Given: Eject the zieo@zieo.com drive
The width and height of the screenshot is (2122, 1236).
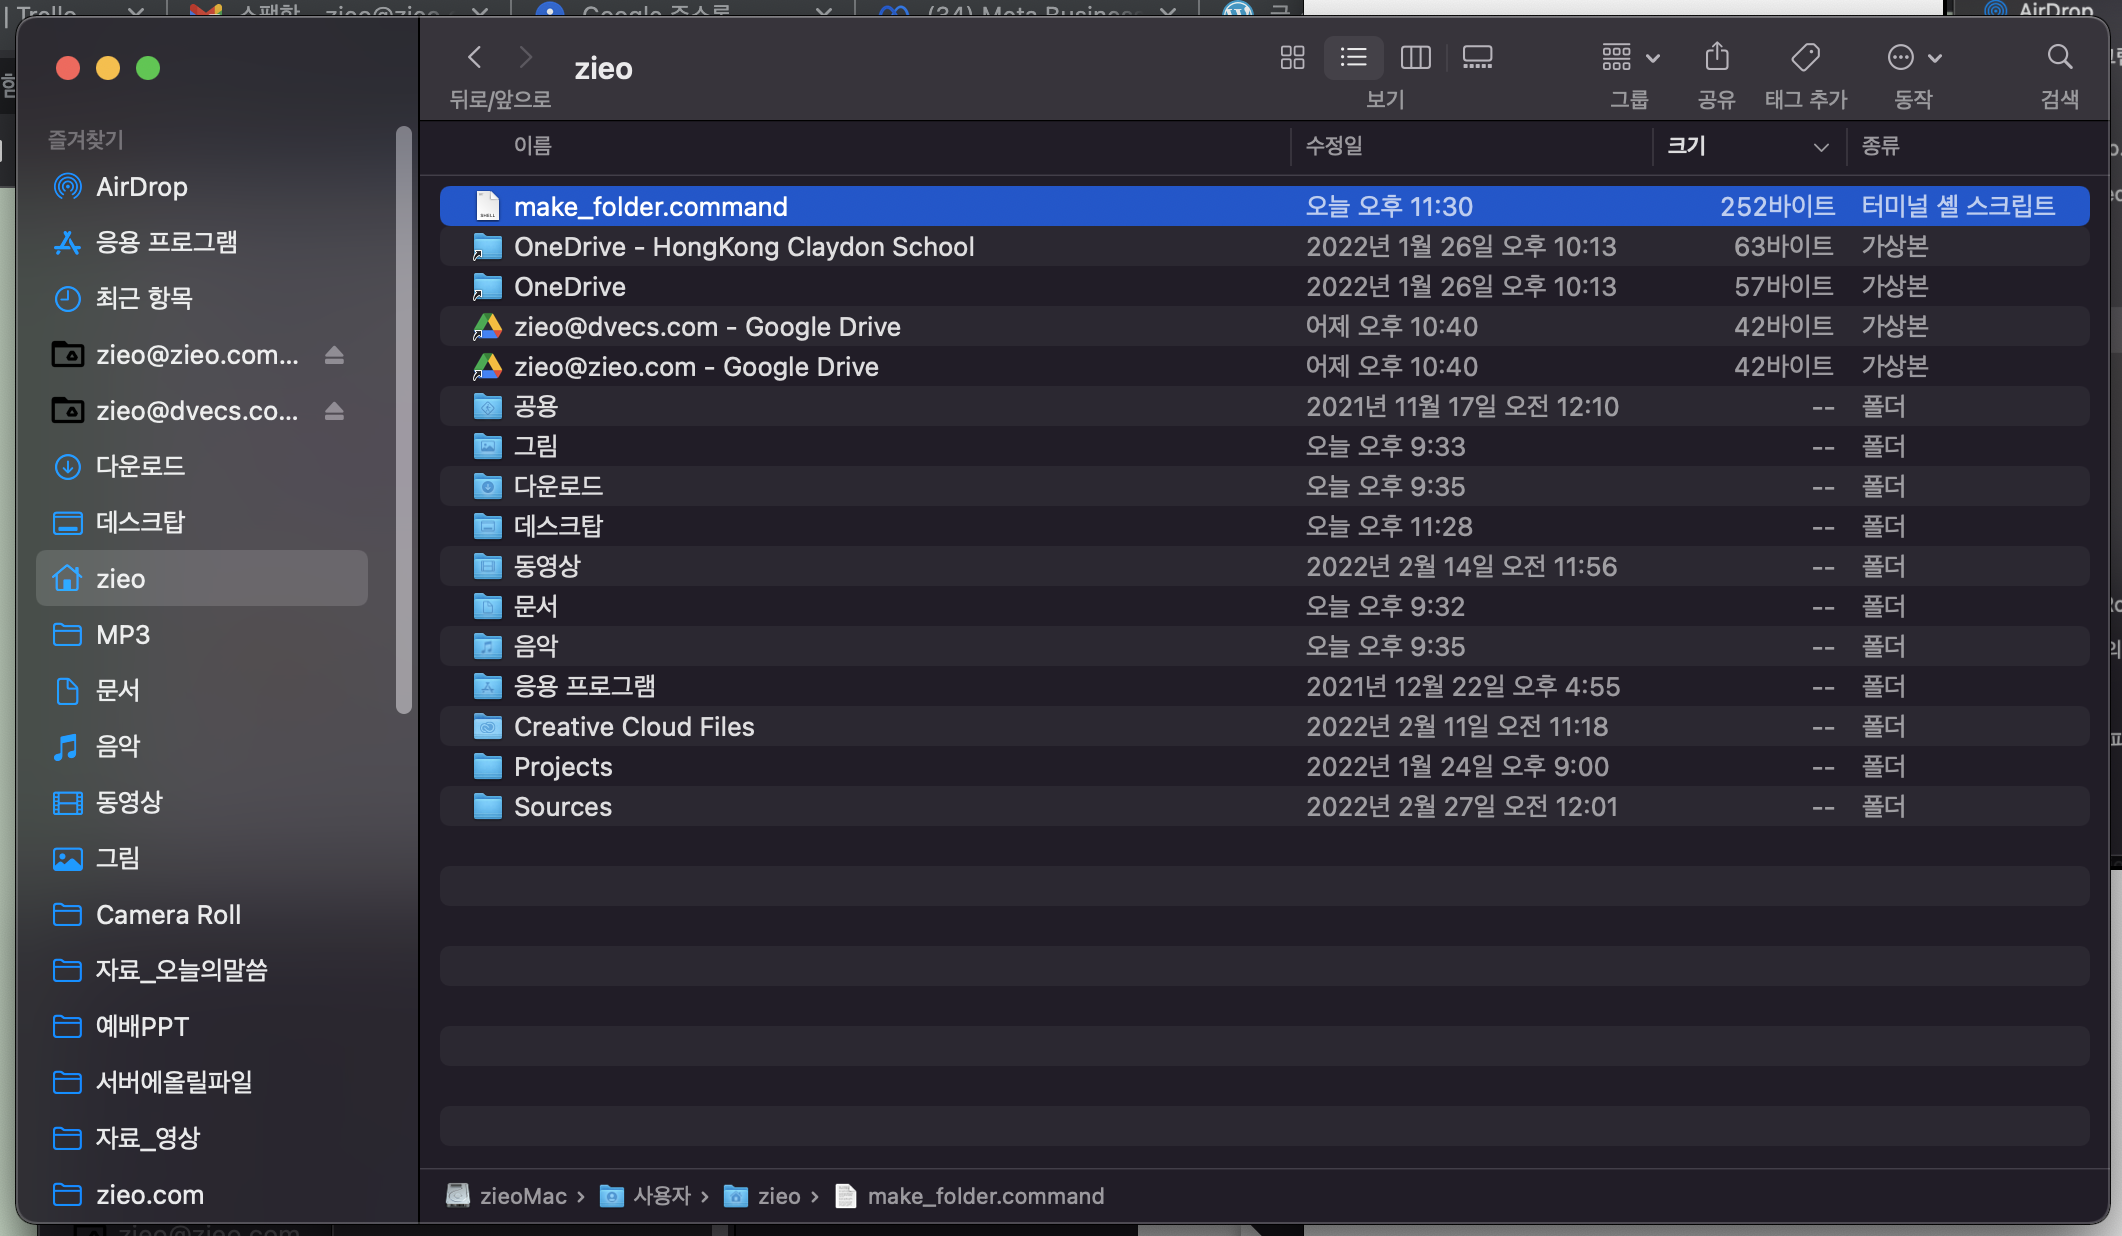Looking at the screenshot, I should click(x=334, y=355).
